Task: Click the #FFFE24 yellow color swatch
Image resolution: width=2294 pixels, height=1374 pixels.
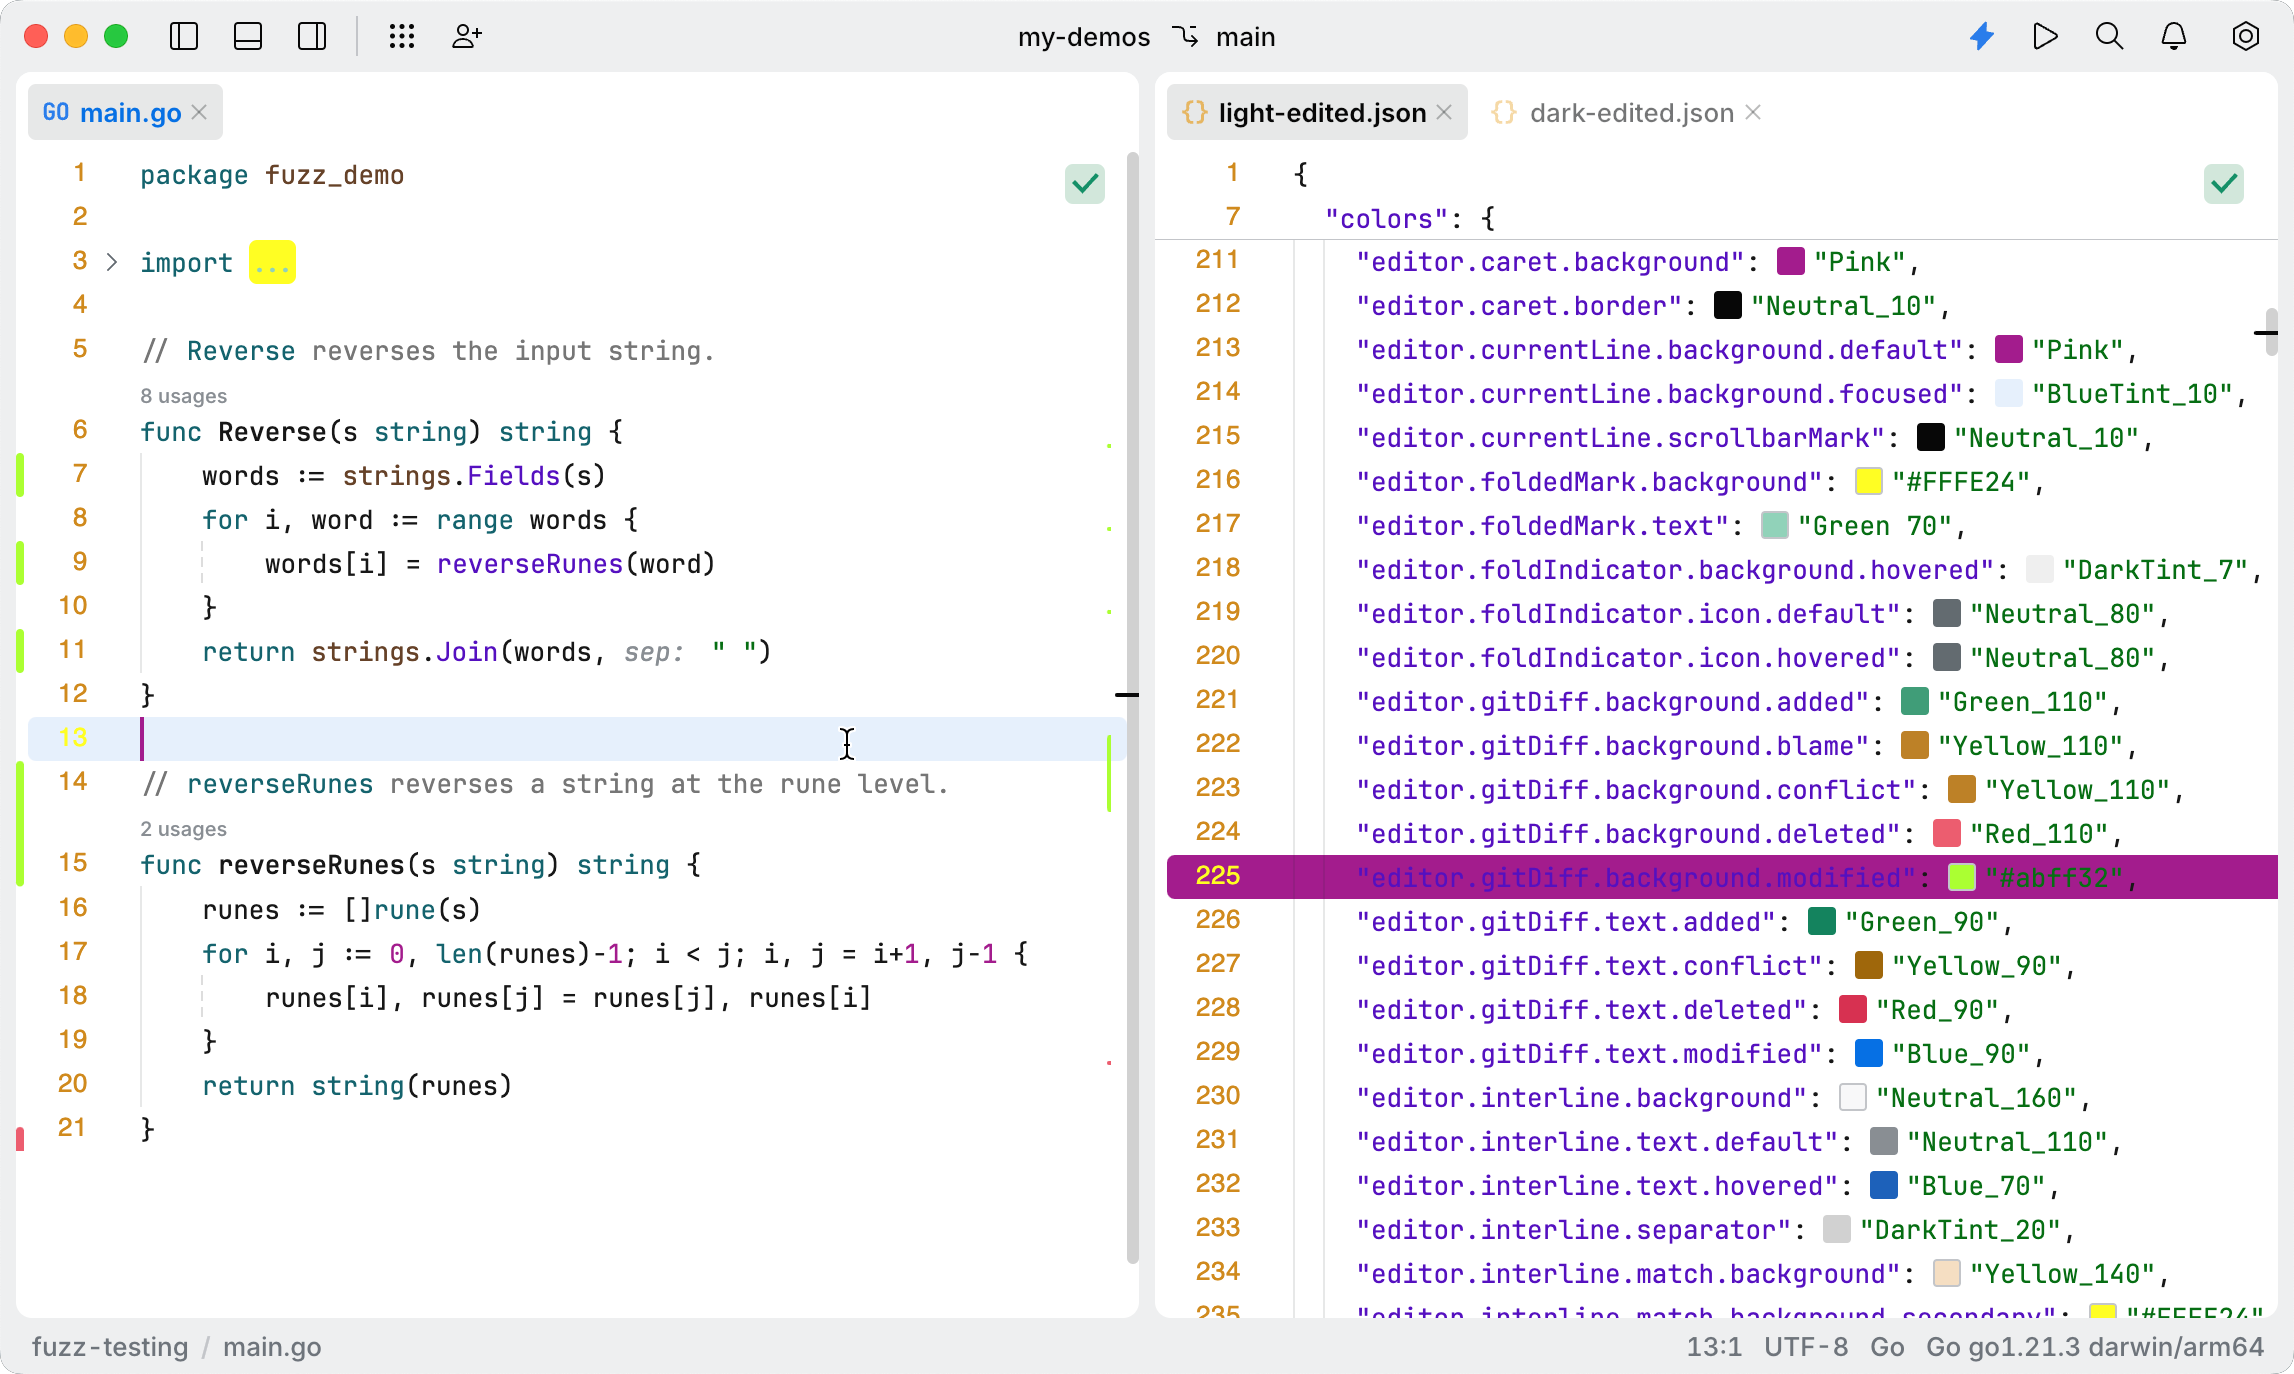Action: tap(1868, 482)
